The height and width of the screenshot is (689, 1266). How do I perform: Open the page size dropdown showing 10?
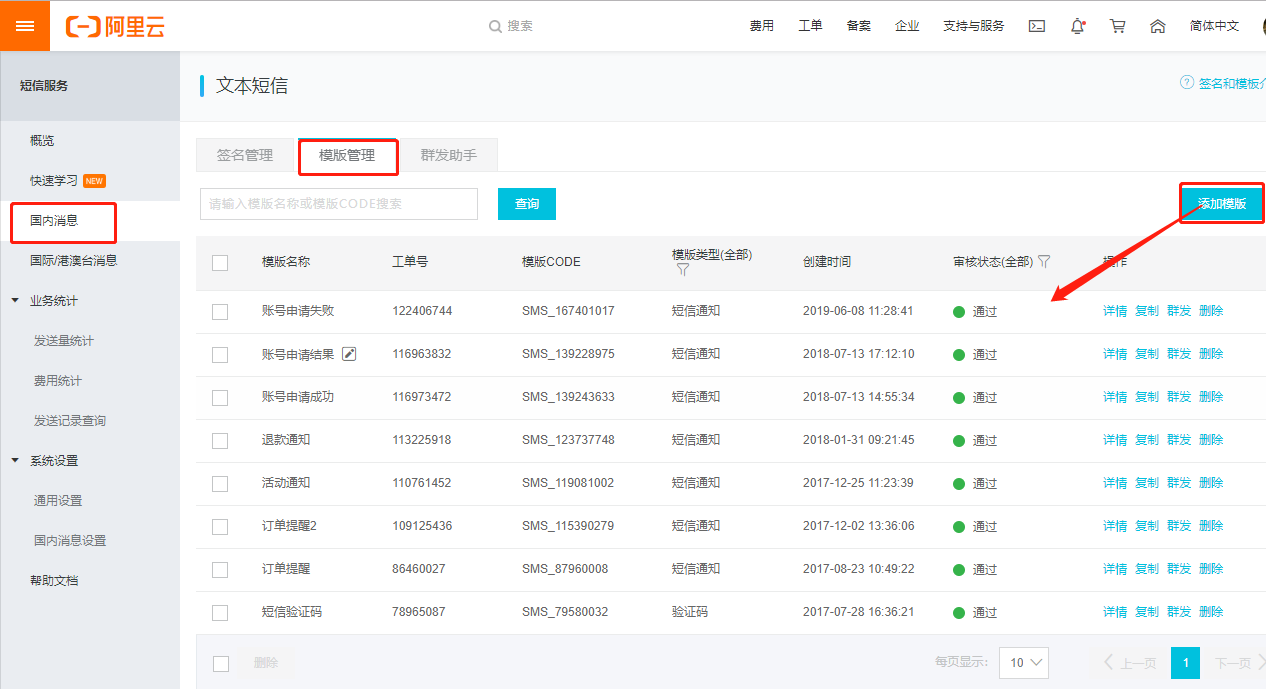(1023, 662)
